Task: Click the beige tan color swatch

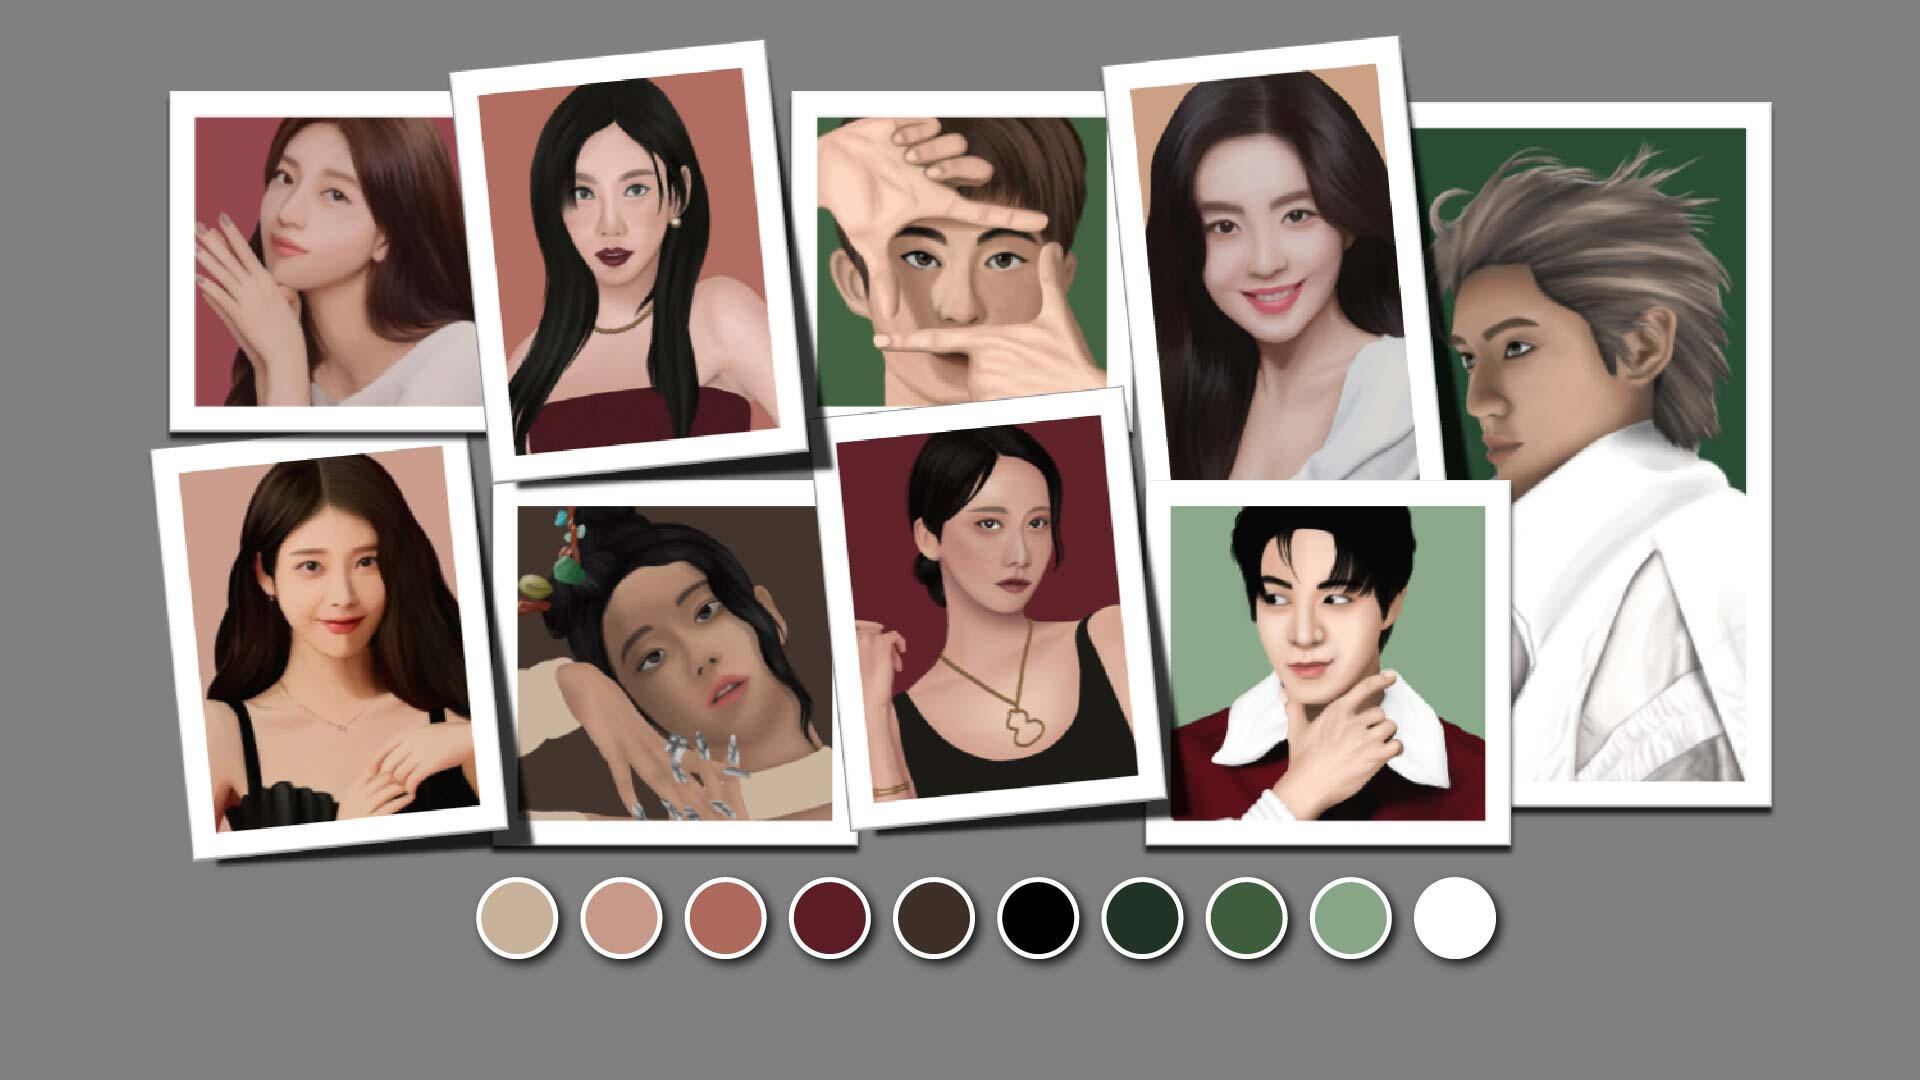Action: (517, 918)
